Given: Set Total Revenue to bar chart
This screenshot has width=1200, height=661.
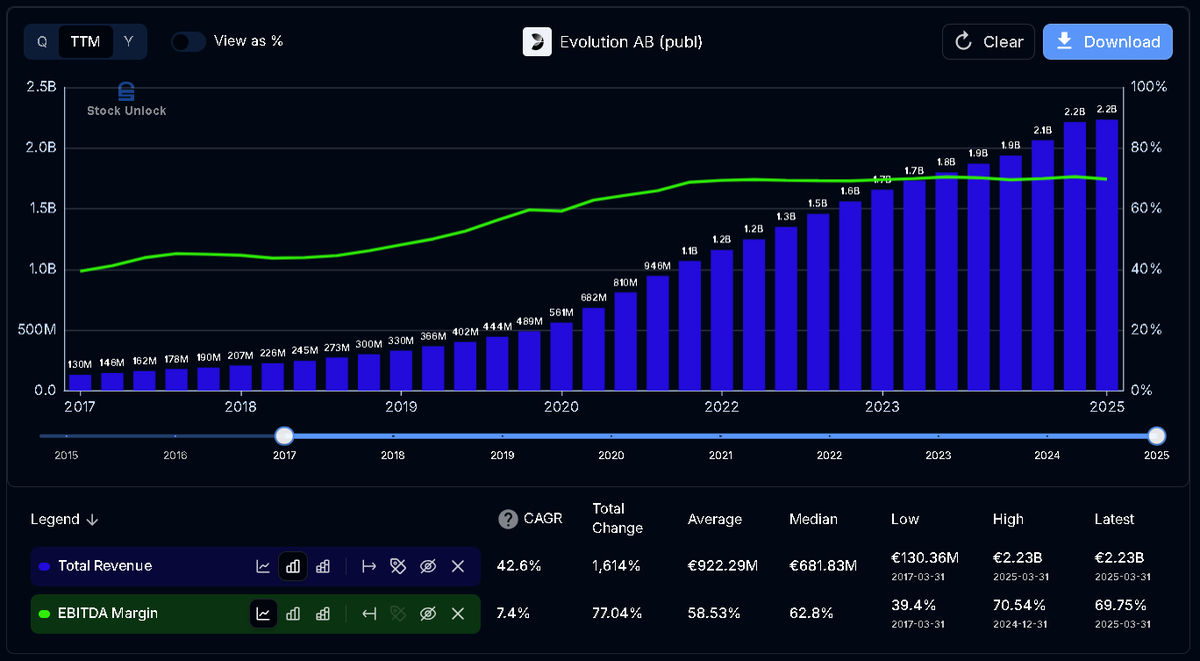Looking at the screenshot, I should click(x=293, y=566).
